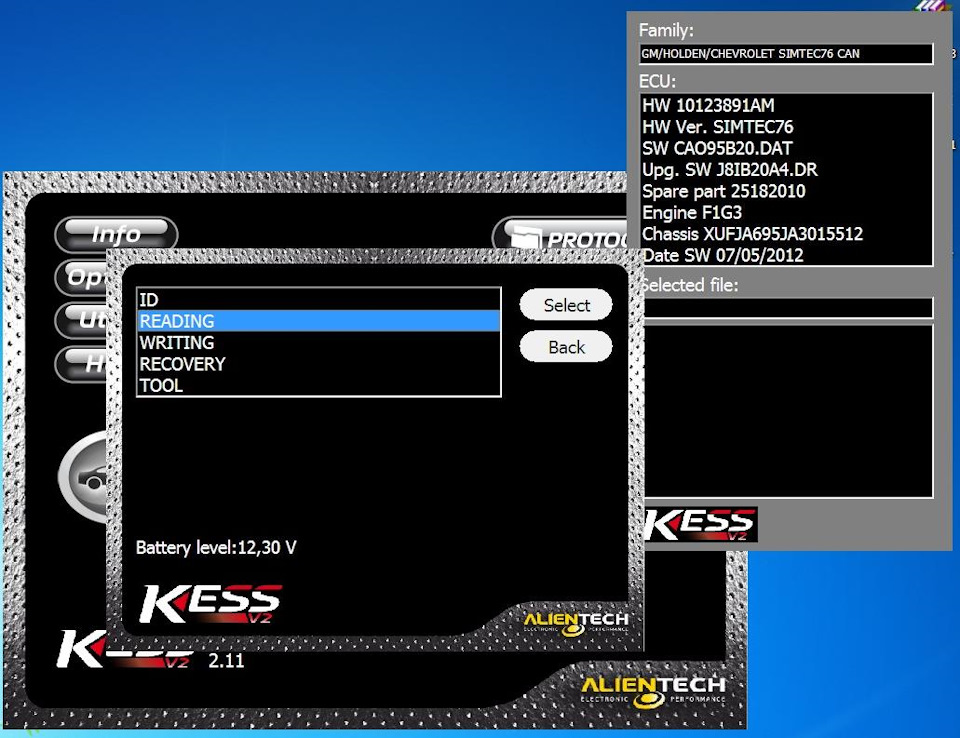Open the Info button in main window

[x=116, y=234]
